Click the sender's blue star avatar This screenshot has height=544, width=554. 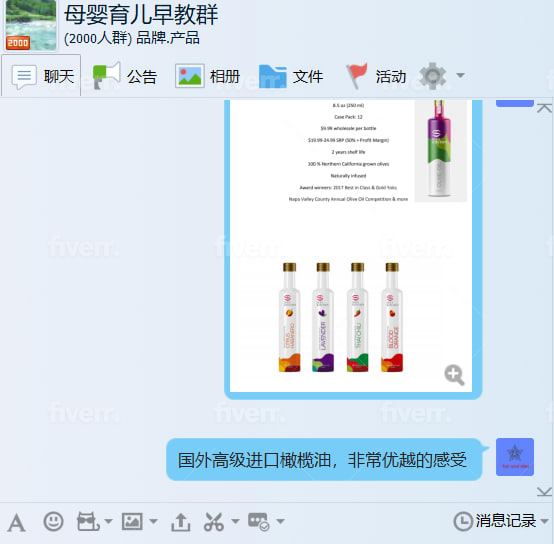pyautogui.click(x=515, y=457)
